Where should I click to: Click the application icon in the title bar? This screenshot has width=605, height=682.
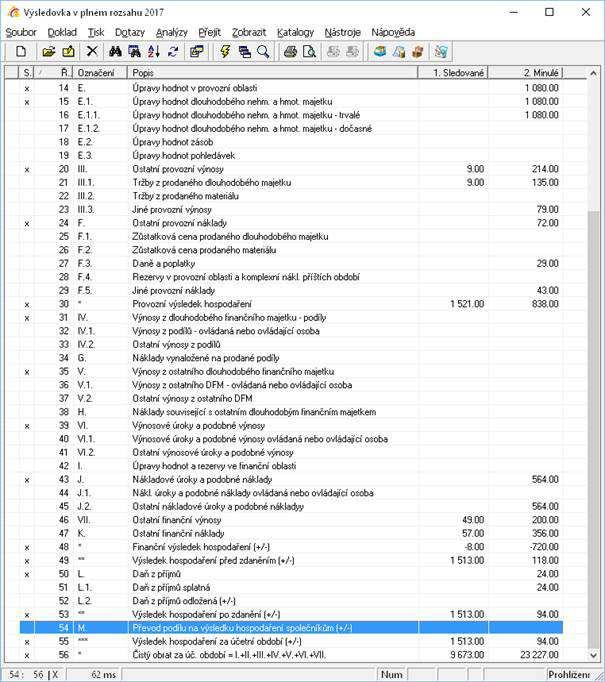13,12
